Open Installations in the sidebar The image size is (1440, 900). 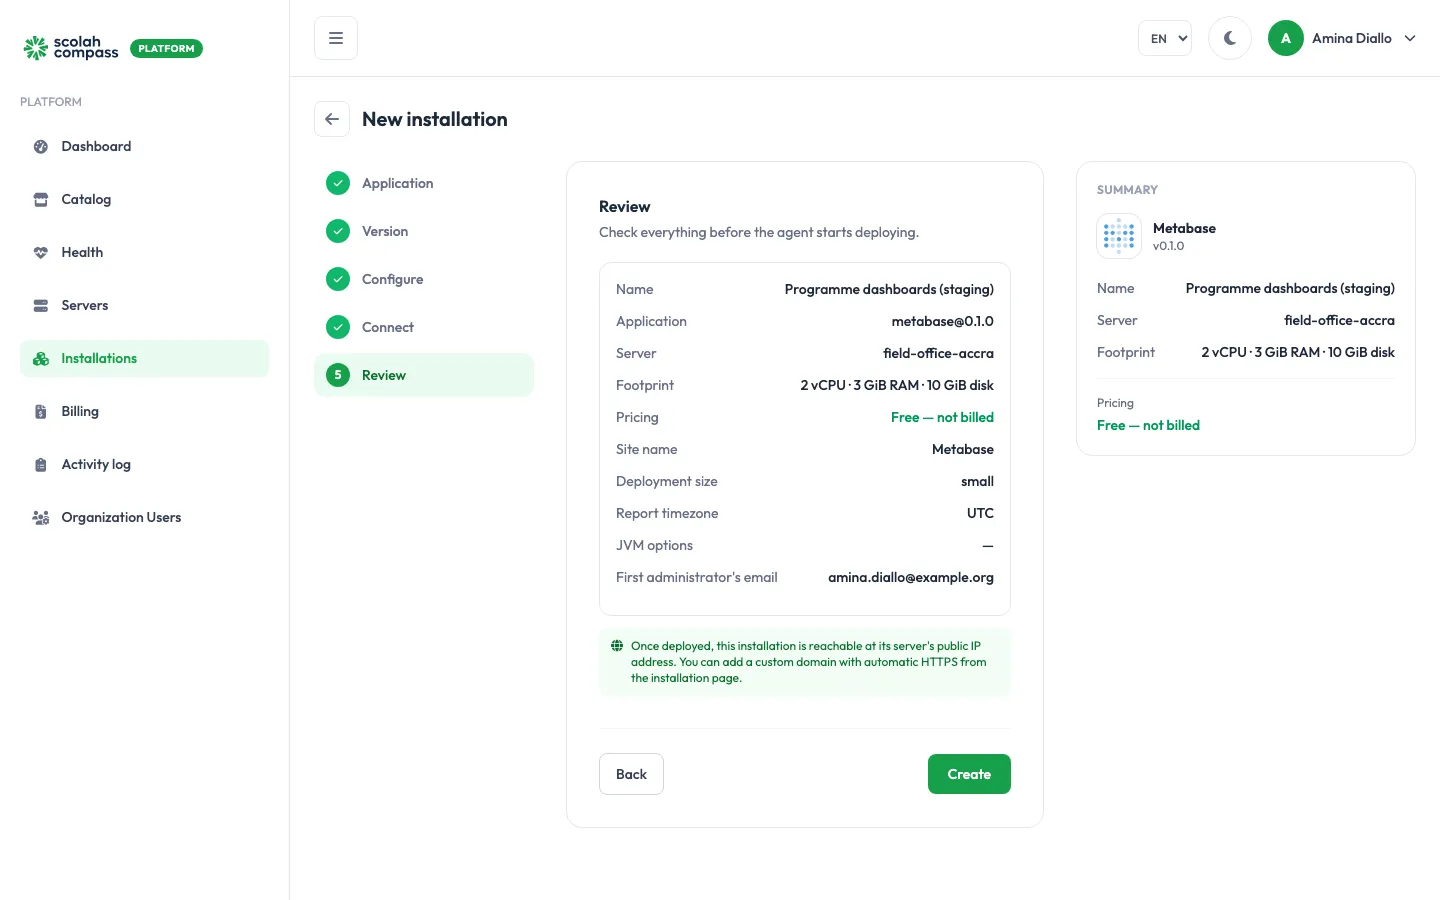[x=145, y=358]
